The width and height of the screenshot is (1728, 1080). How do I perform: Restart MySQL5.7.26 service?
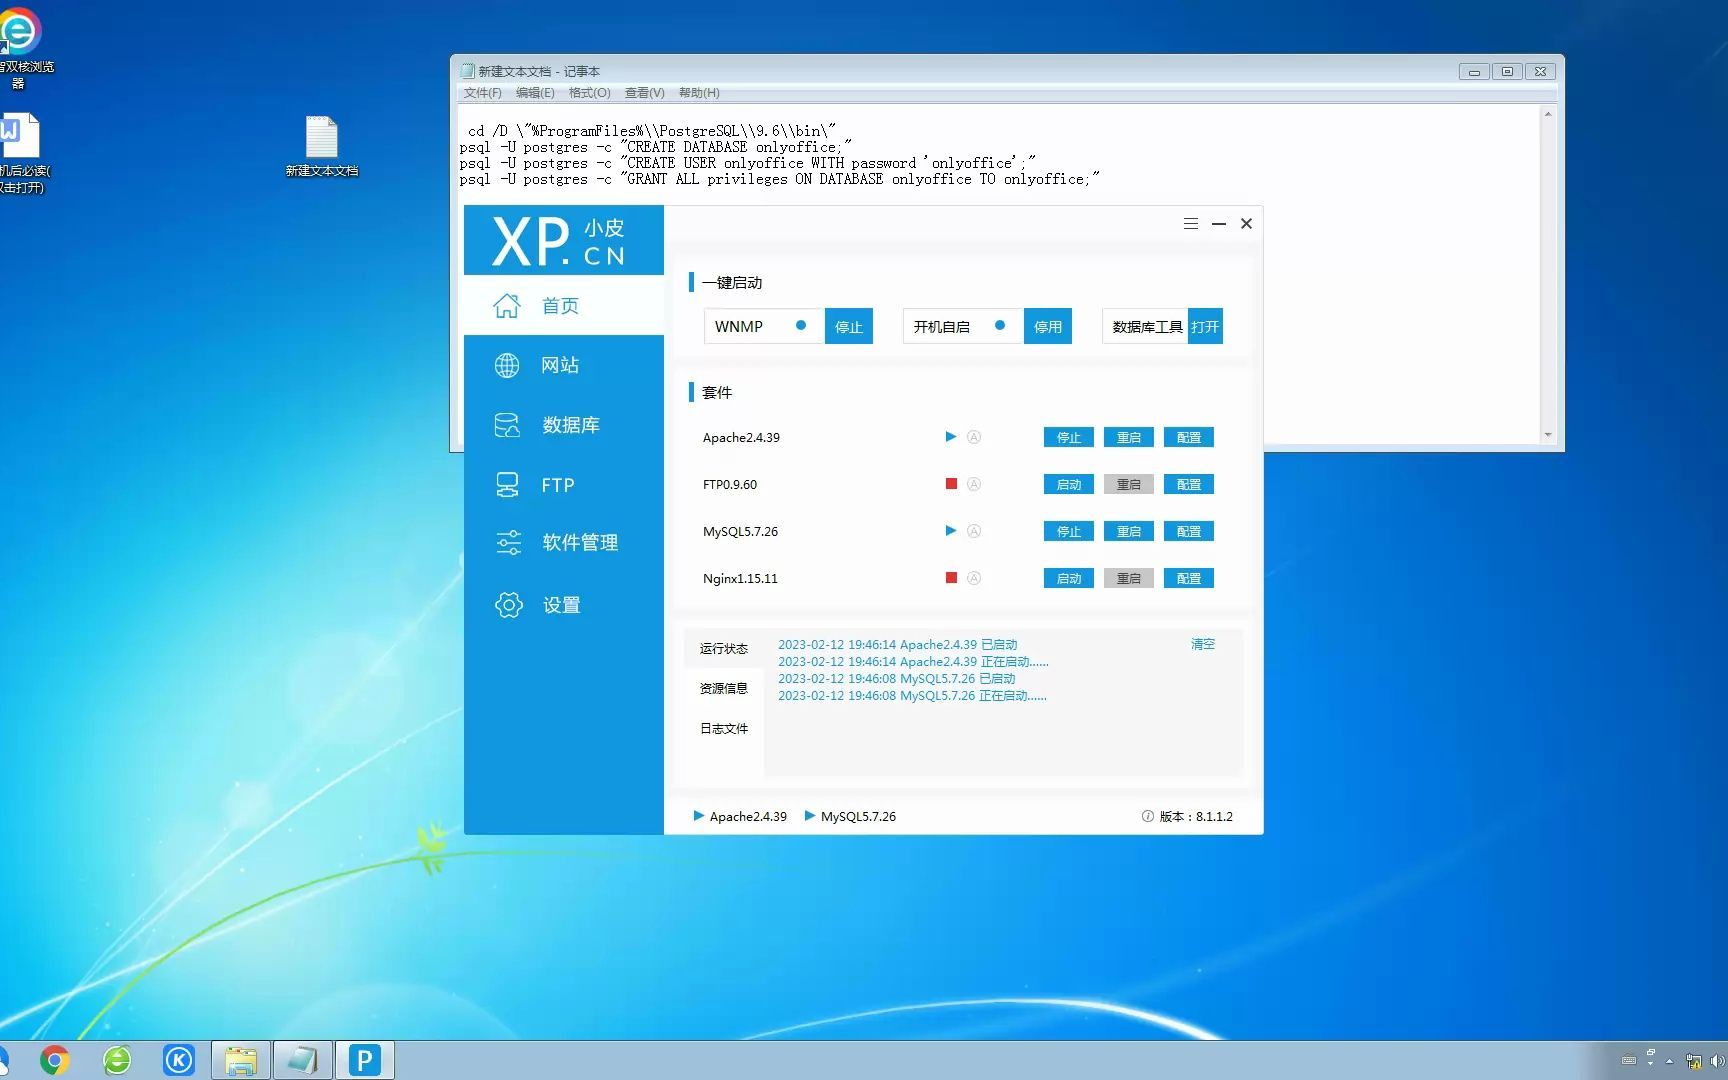click(x=1128, y=531)
